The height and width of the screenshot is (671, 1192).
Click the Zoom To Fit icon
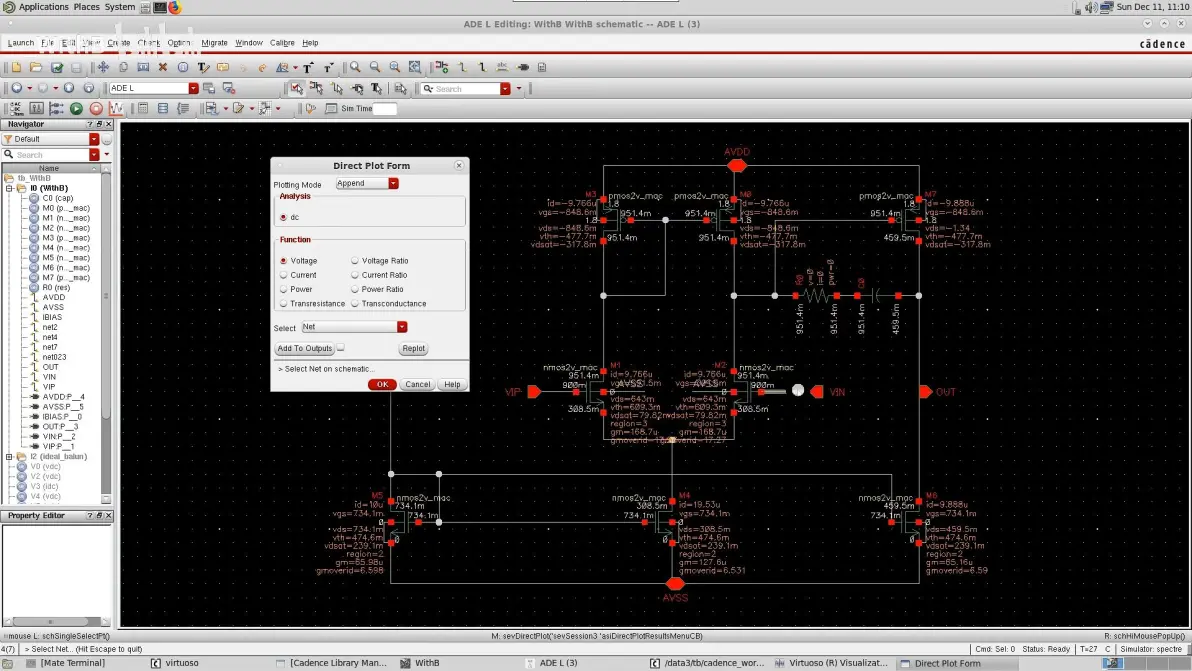[x=414, y=68]
